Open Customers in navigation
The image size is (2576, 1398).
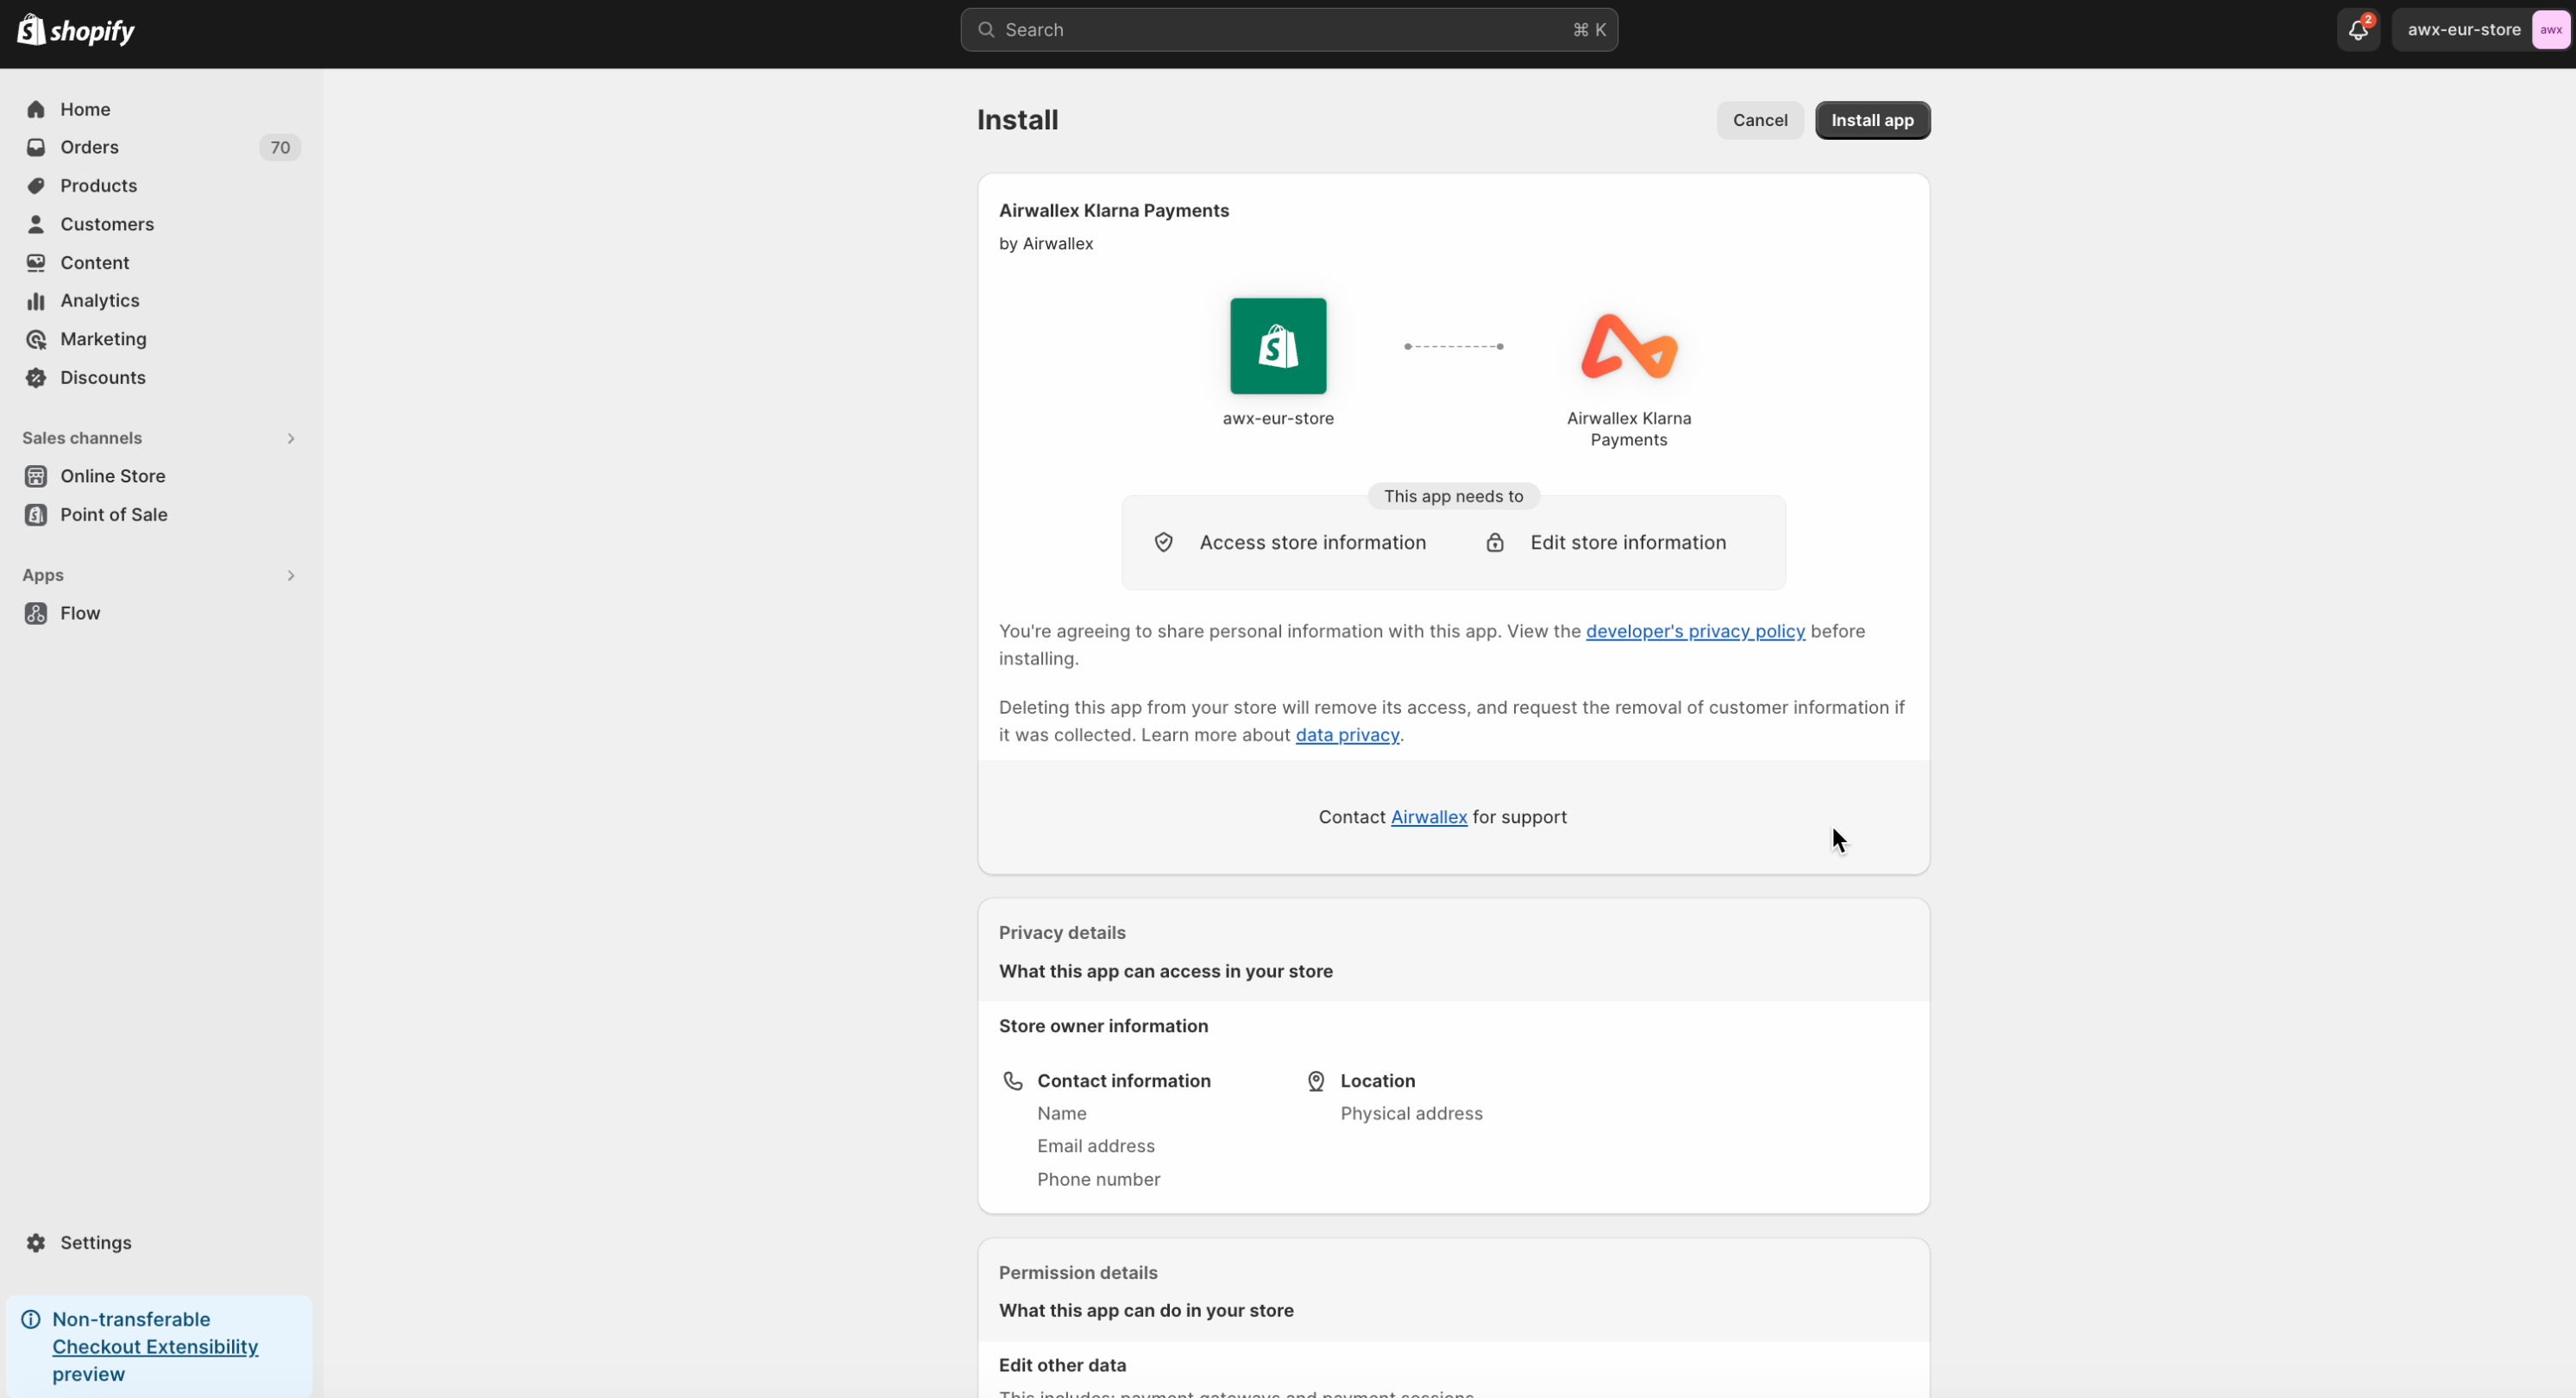pyautogui.click(x=107, y=224)
